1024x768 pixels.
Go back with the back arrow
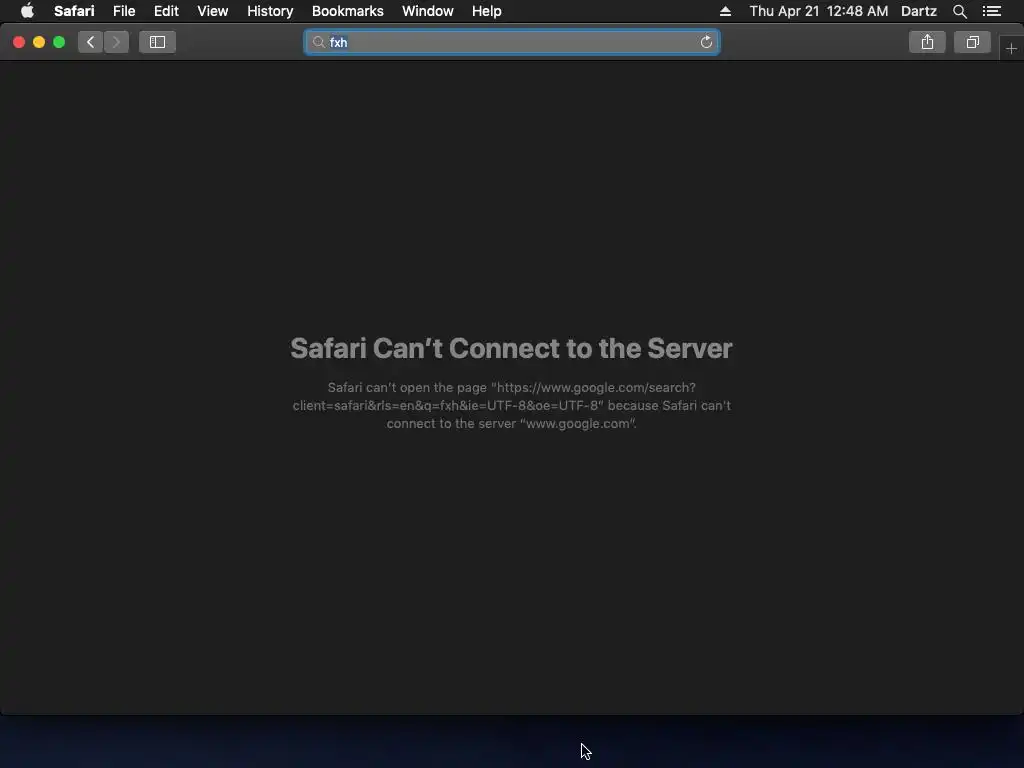point(91,42)
